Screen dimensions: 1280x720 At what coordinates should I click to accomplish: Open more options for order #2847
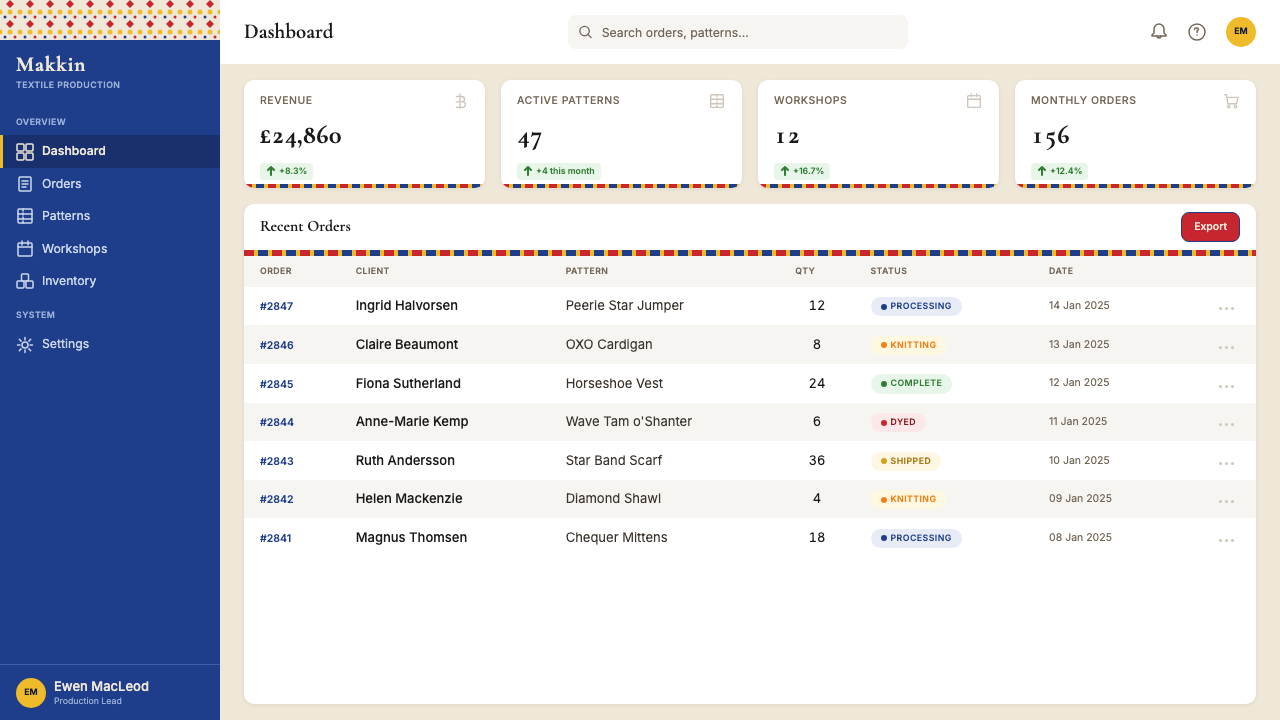coord(1227,309)
